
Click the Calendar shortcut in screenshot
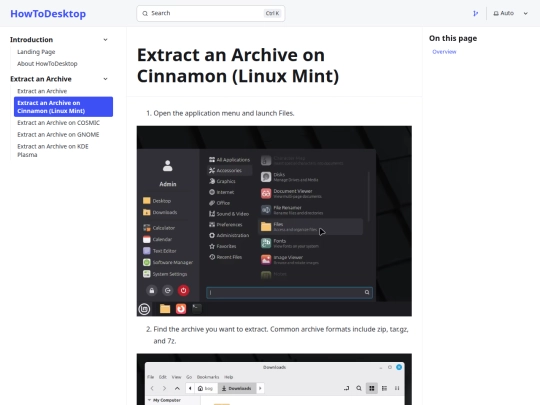point(157,239)
